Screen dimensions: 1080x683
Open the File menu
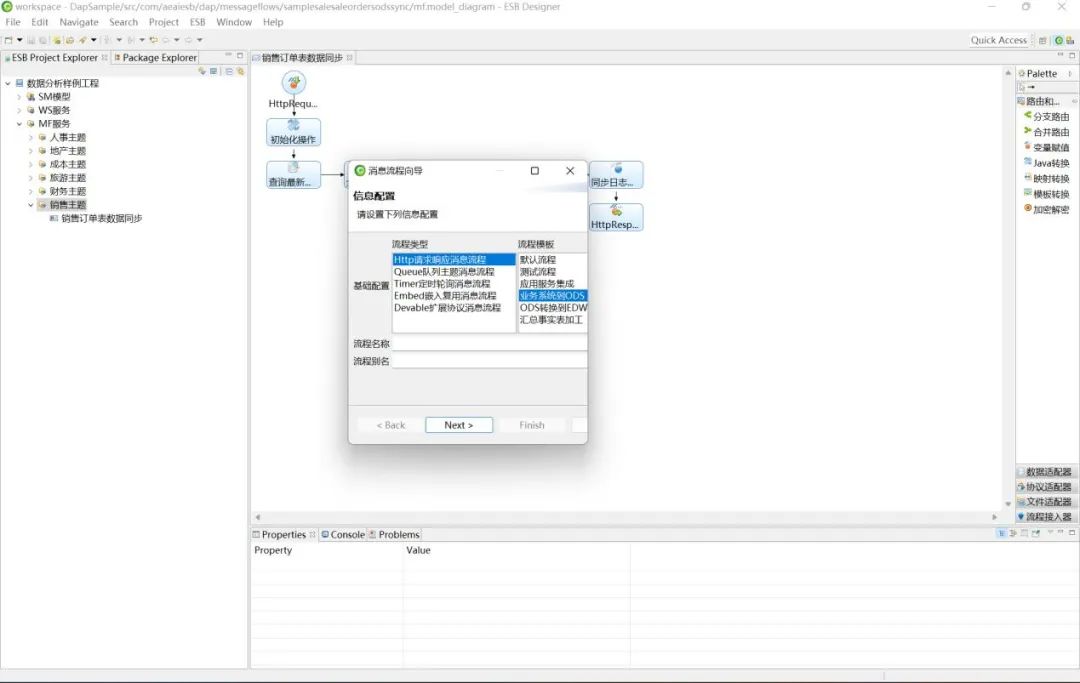click(x=13, y=22)
